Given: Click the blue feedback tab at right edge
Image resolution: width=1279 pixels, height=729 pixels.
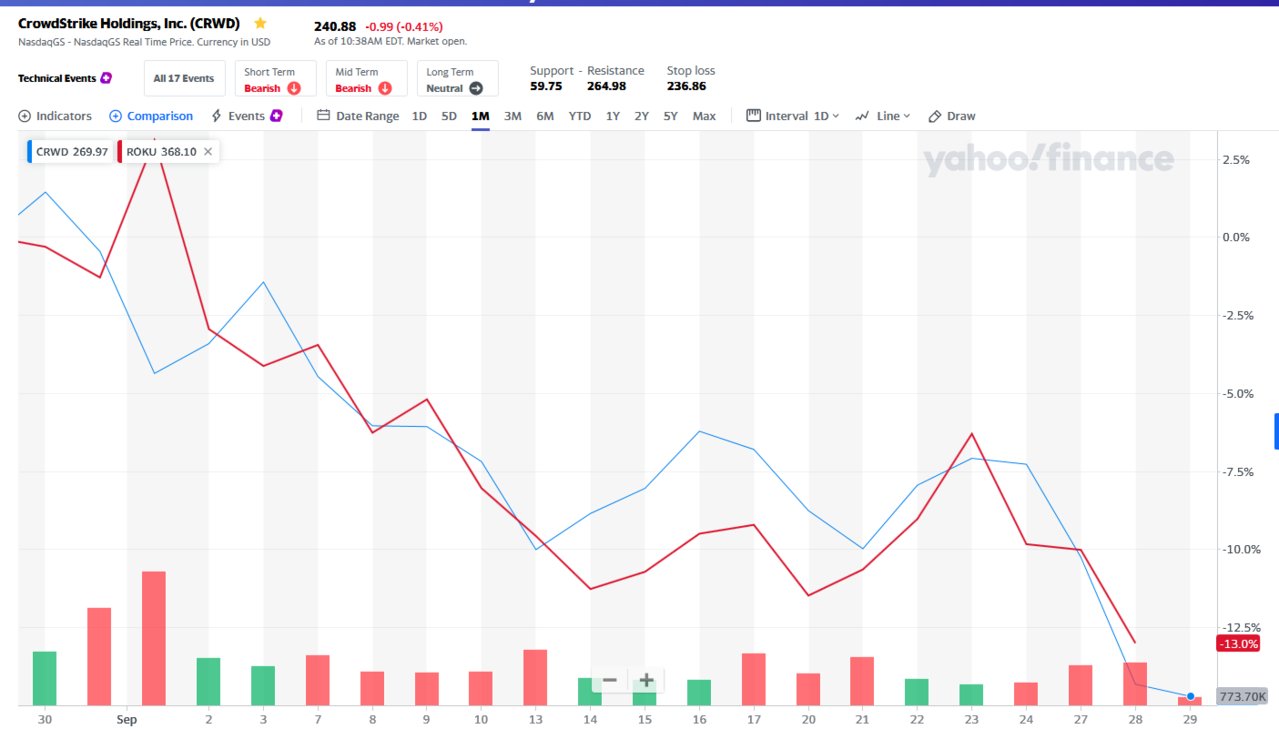Looking at the screenshot, I should click(x=1276, y=431).
